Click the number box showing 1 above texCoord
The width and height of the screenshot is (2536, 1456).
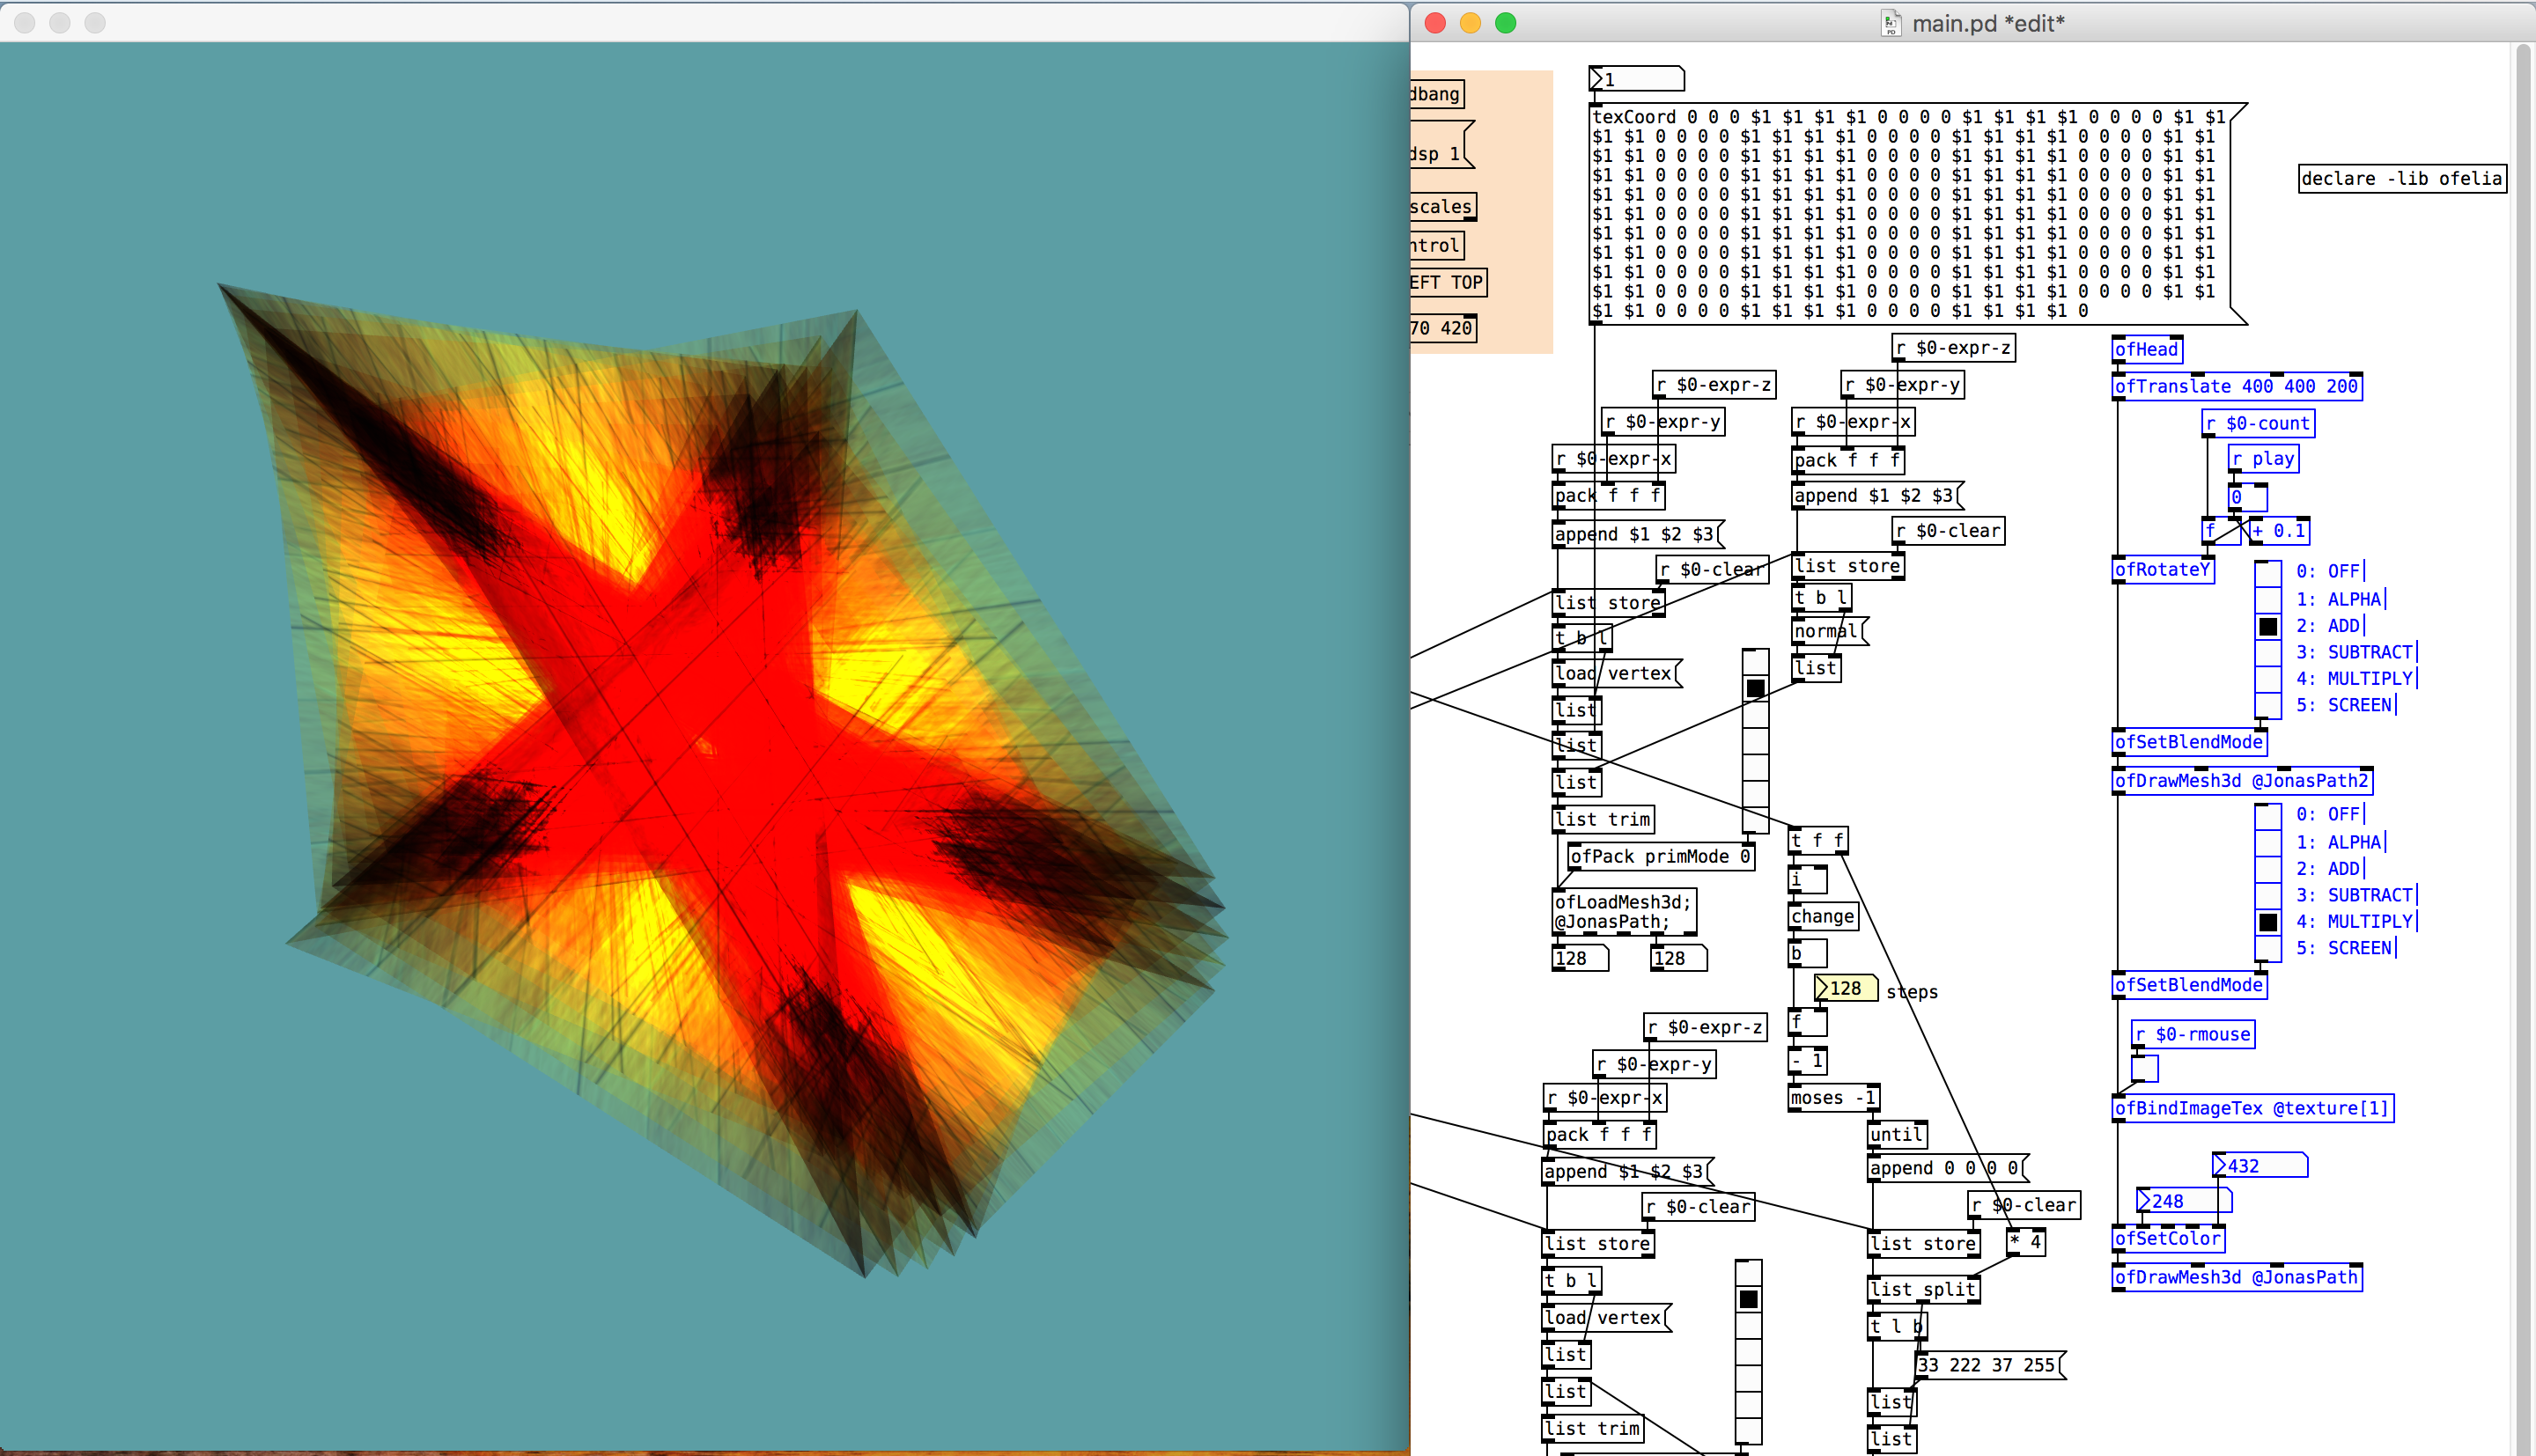tap(1637, 79)
